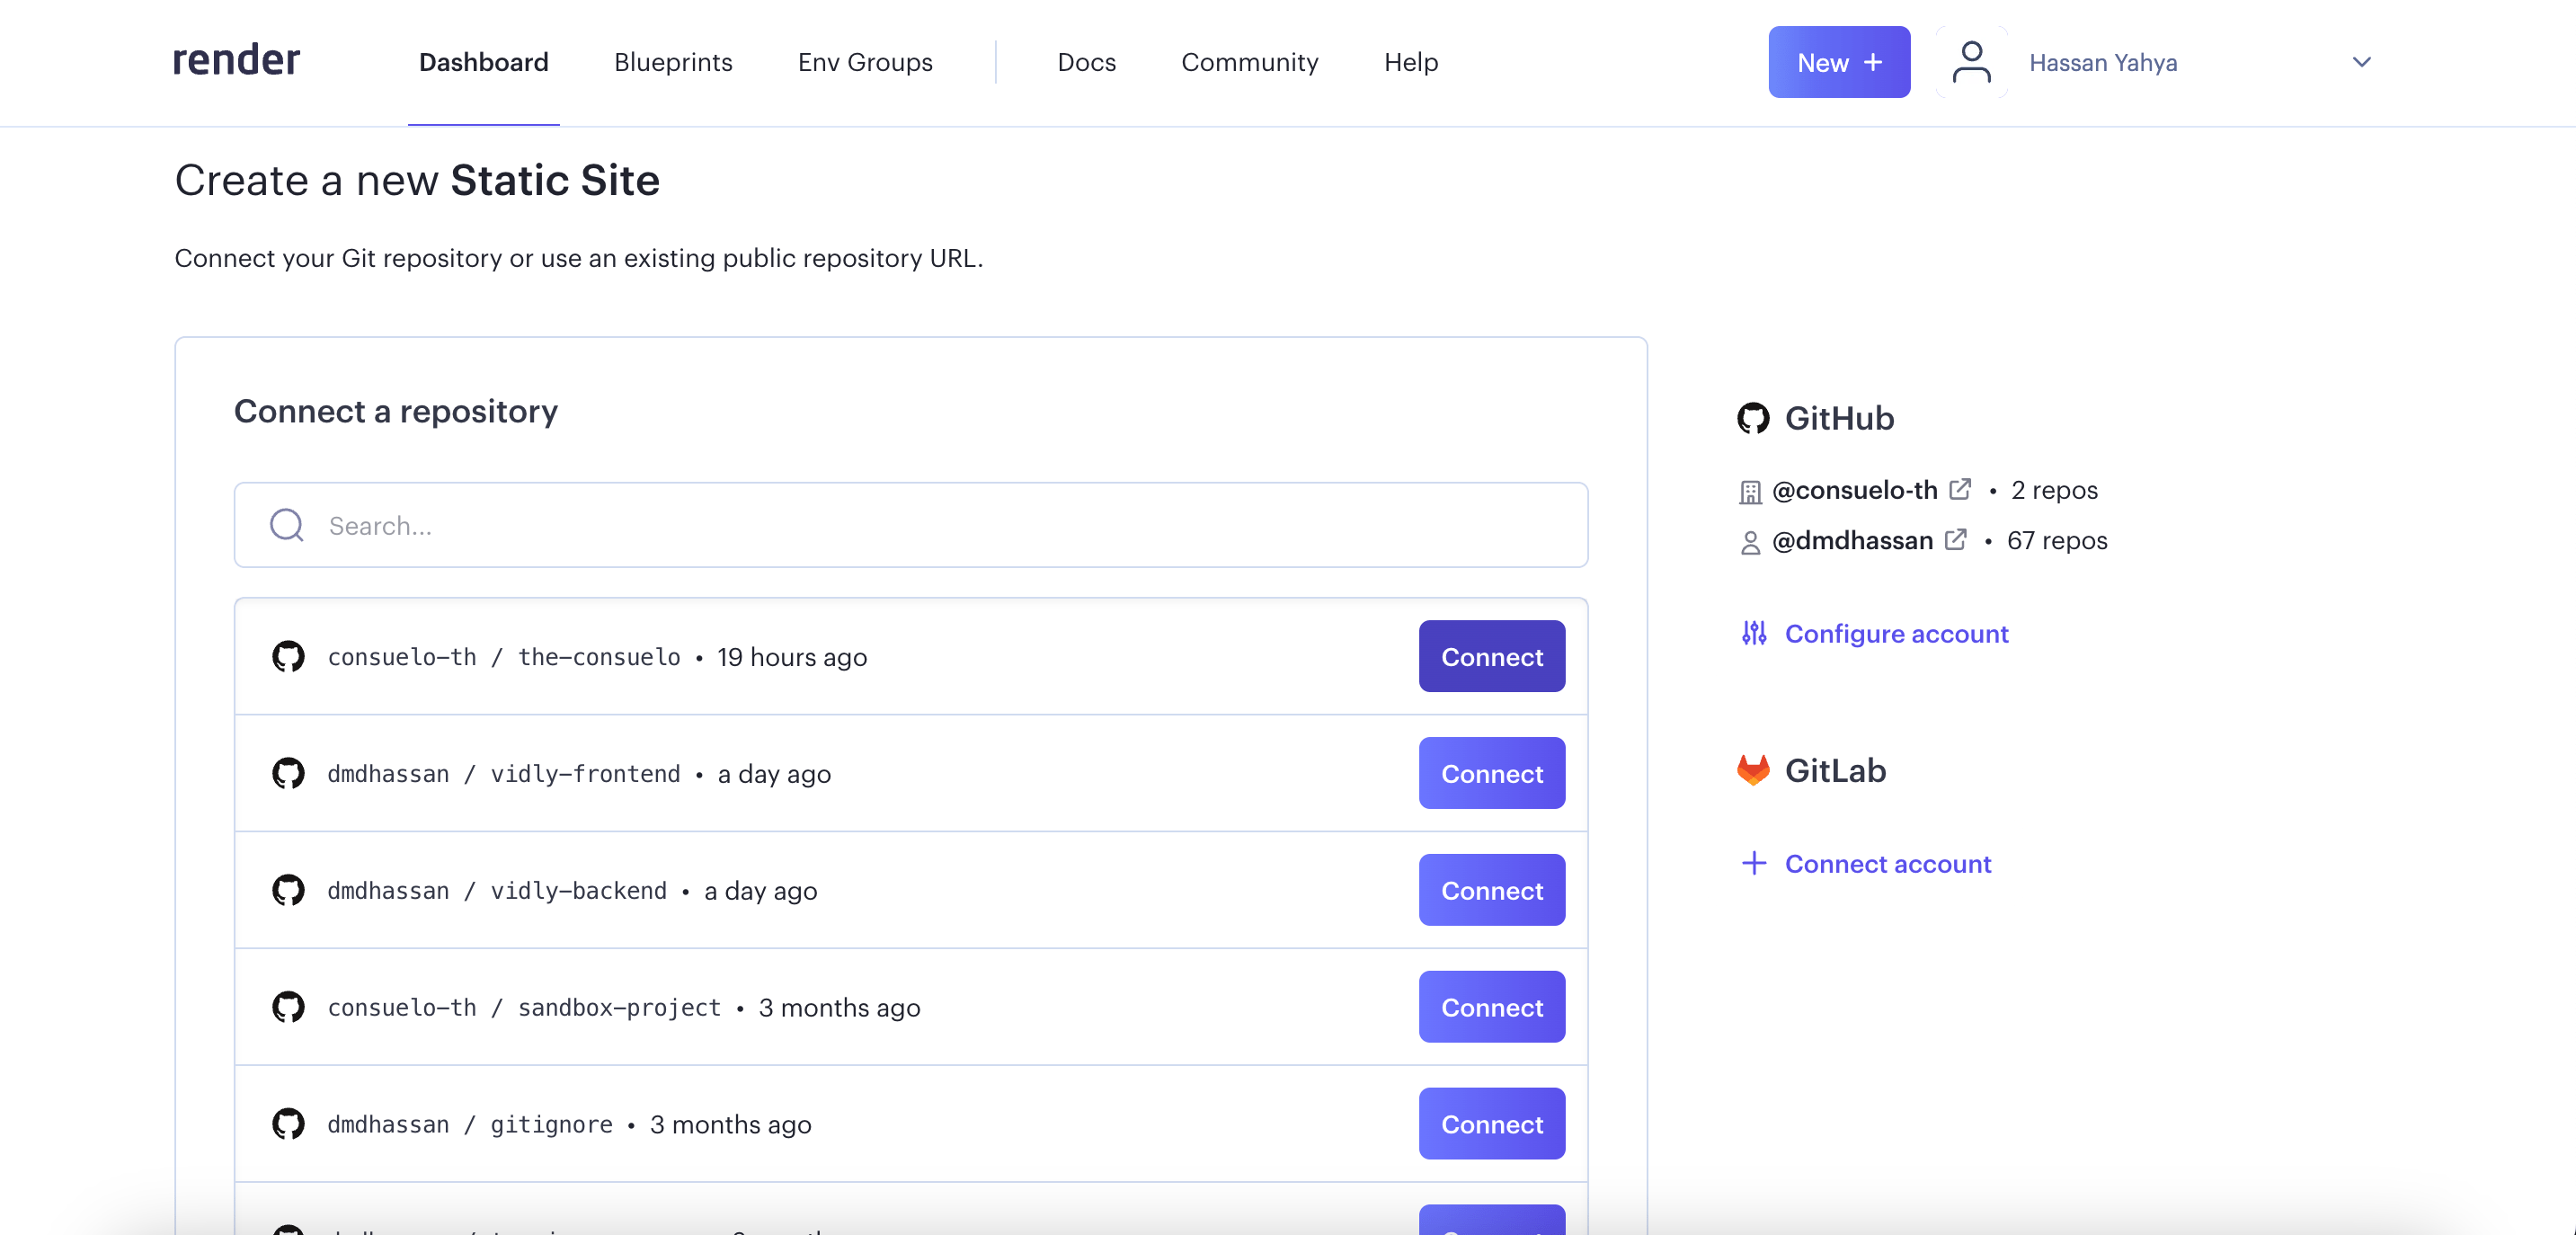This screenshot has width=2576, height=1235.
Task: Open Env Groups page
Action: (x=865, y=62)
